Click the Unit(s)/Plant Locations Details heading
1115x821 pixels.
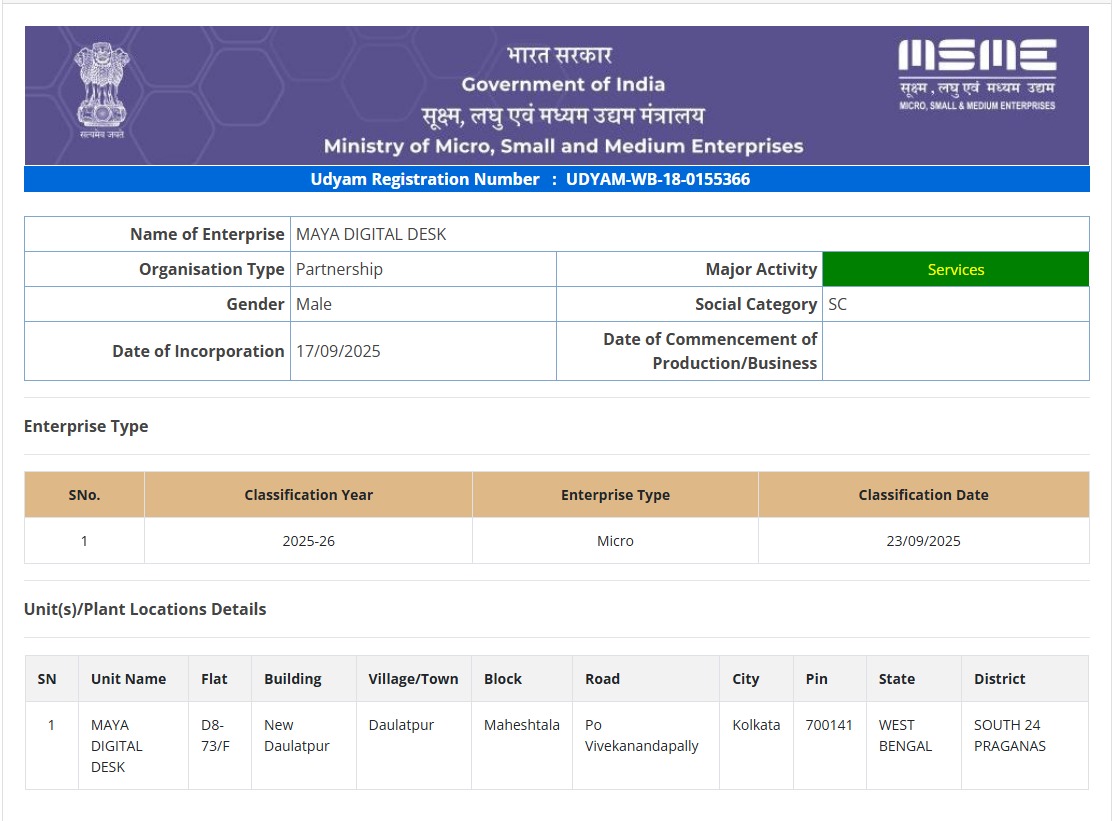point(145,609)
